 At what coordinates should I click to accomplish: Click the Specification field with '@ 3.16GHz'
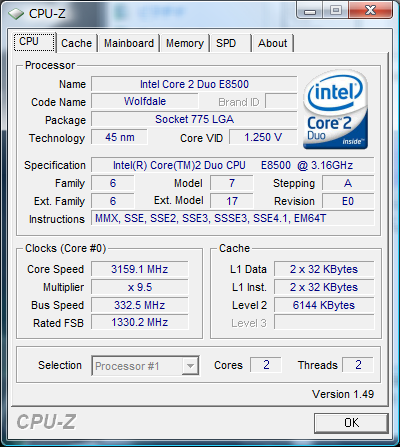pos(233,165)
